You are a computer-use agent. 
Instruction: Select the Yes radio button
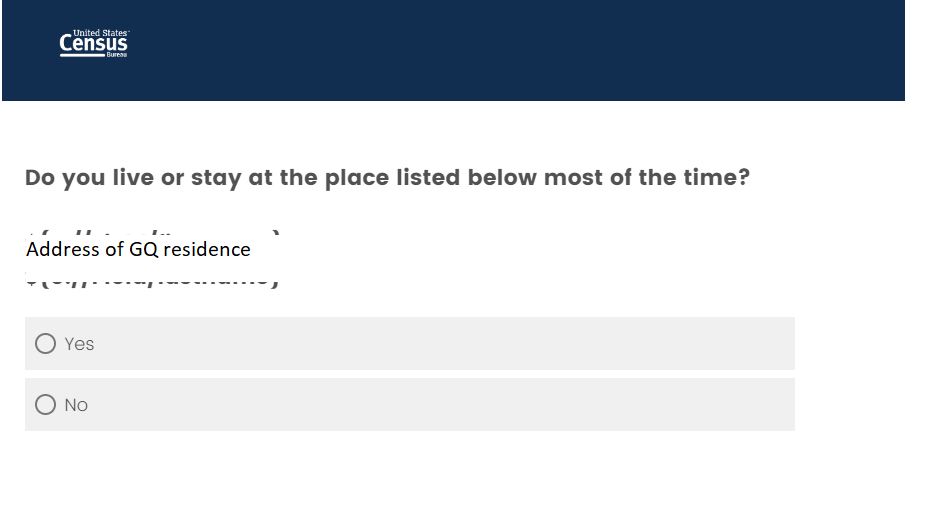click(45, 344)
